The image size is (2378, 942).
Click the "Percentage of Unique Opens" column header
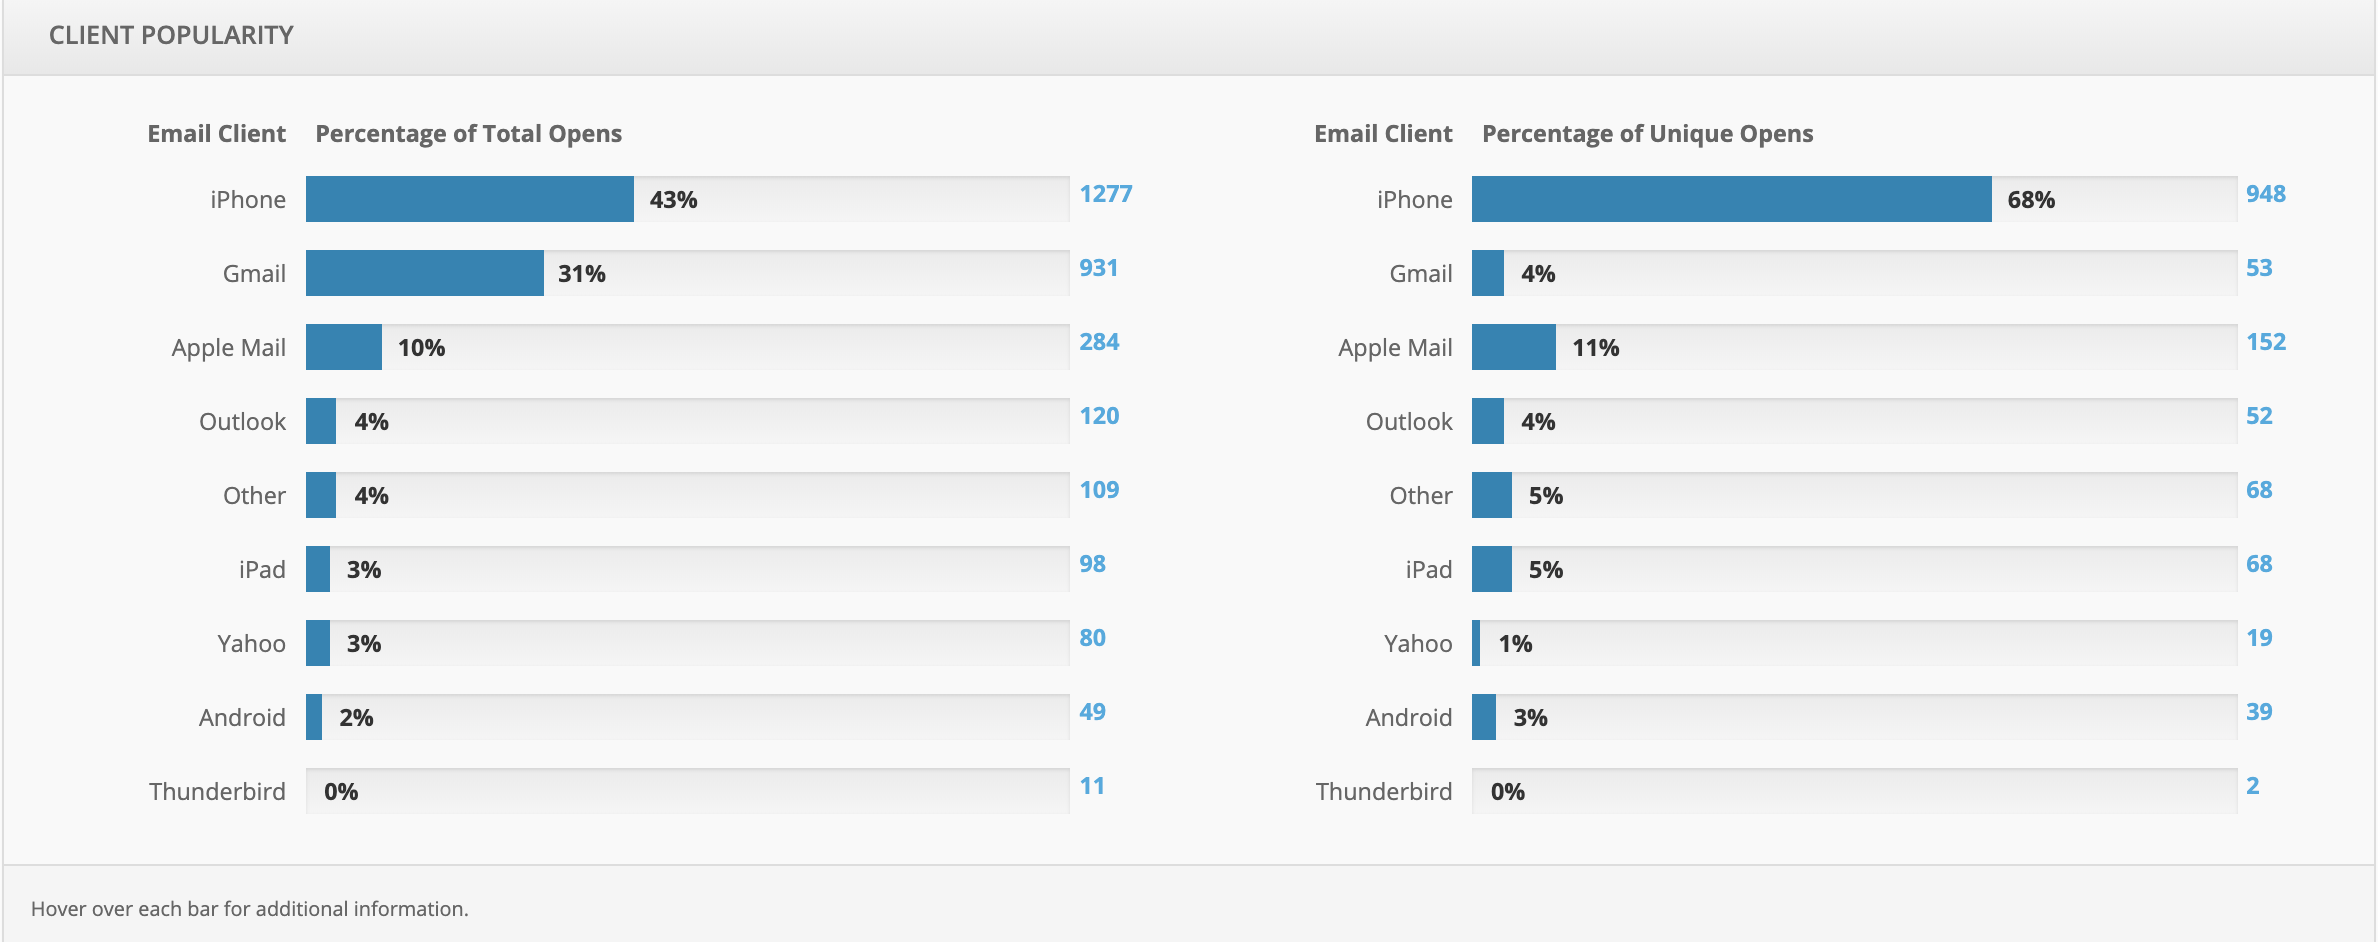1647,134
